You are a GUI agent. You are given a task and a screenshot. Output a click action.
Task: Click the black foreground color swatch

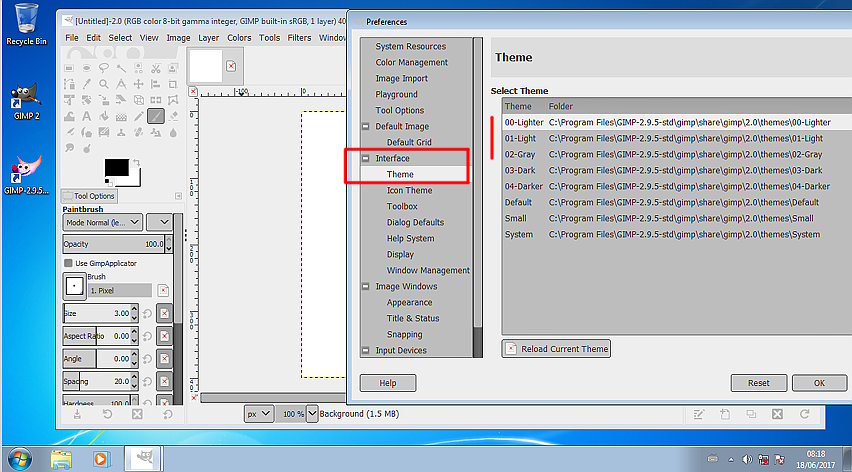(x=117, y=167)
